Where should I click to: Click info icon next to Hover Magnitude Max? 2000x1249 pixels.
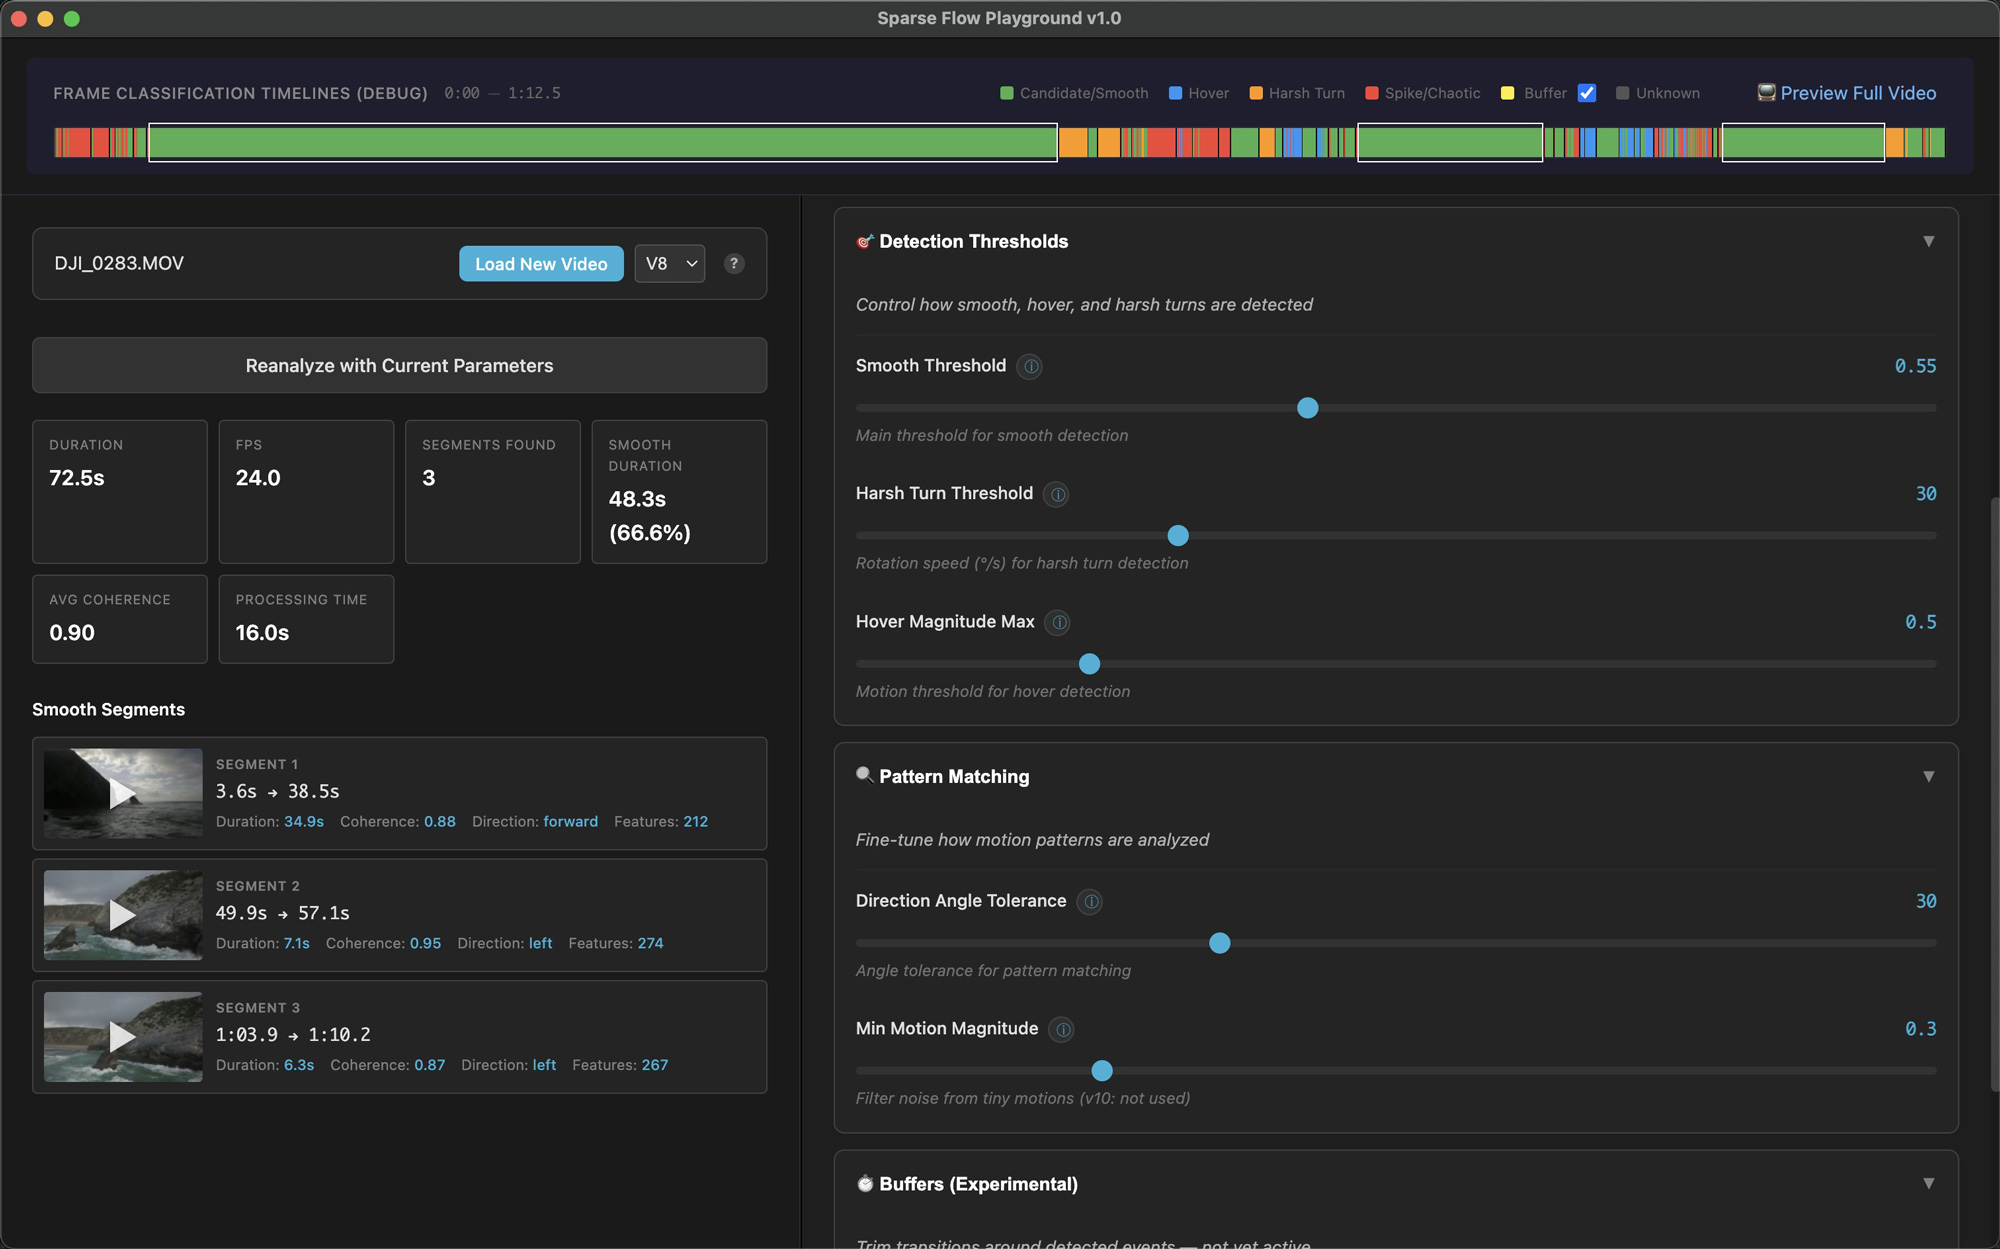(x=1058, y=622)
